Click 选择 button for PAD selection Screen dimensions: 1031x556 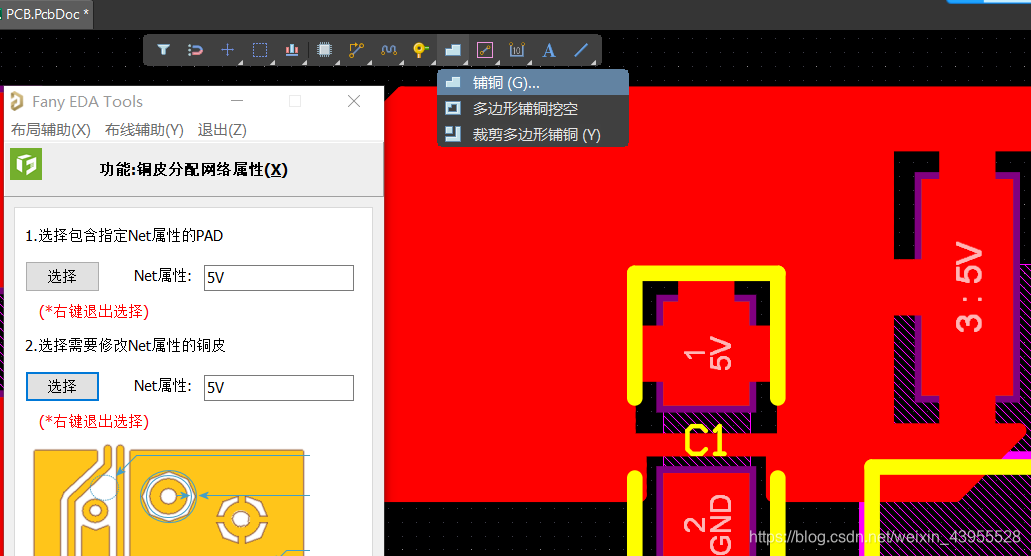pos(62,277)
